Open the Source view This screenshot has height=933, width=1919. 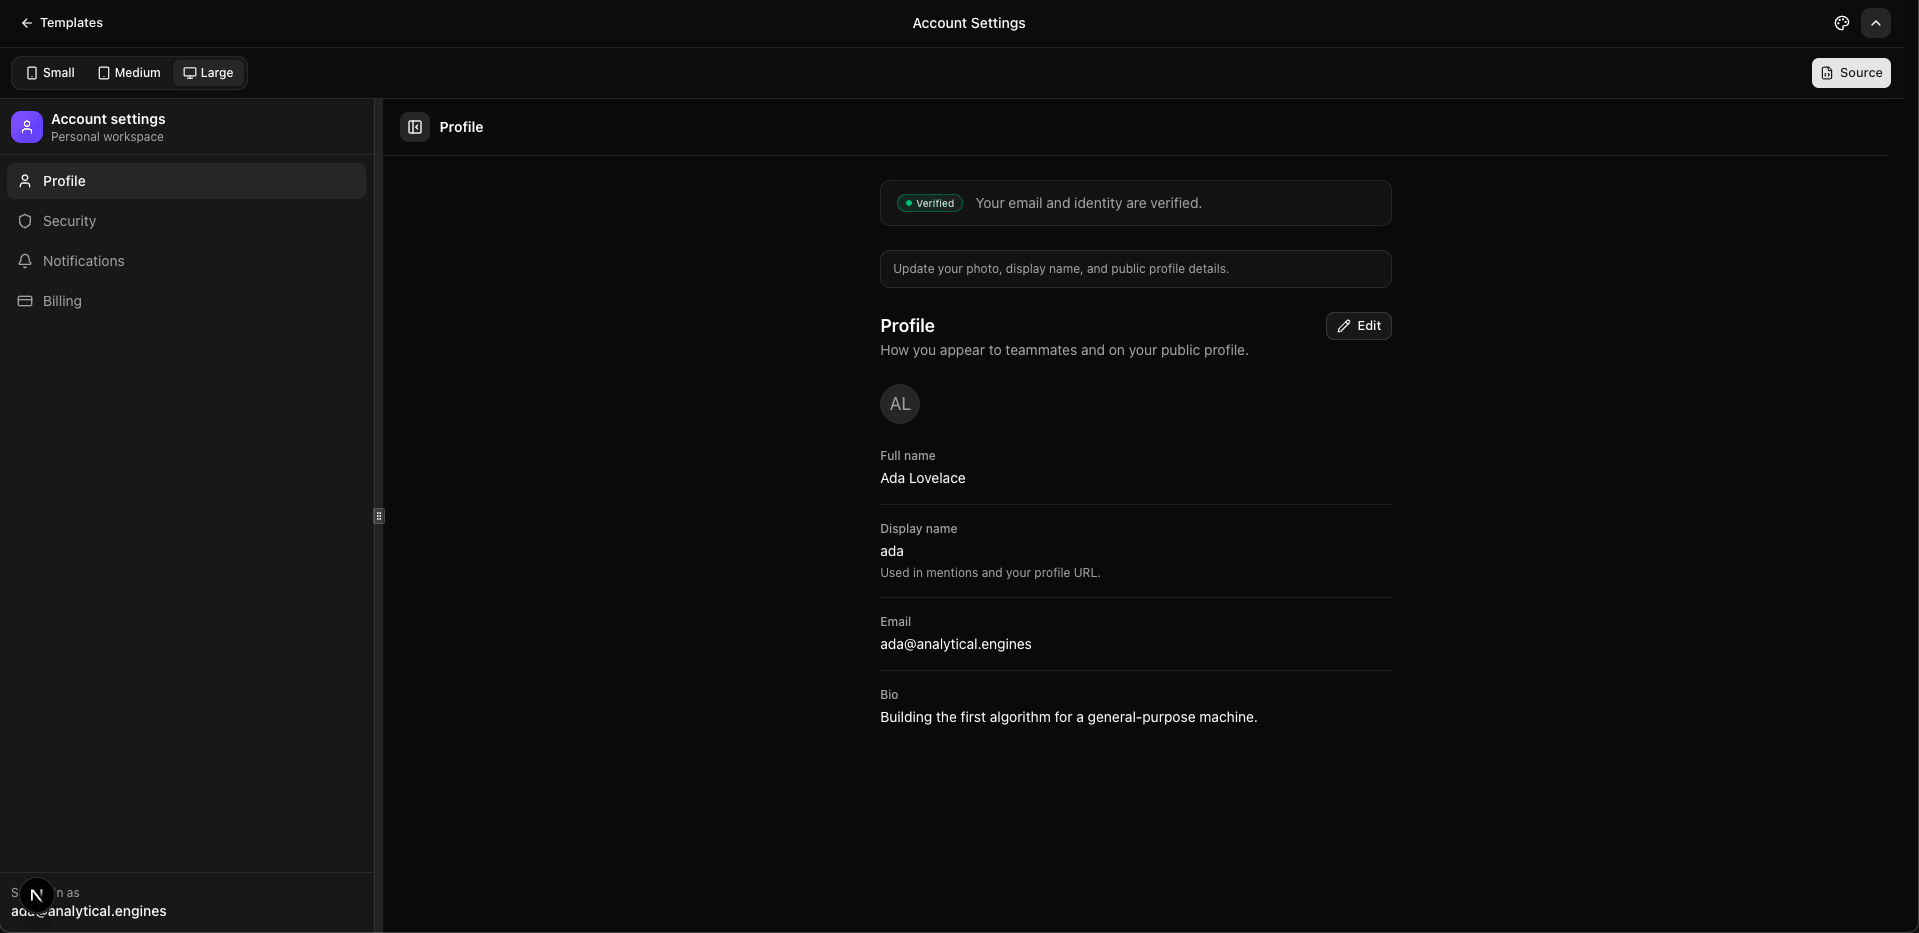click(x=1850, y=73)
